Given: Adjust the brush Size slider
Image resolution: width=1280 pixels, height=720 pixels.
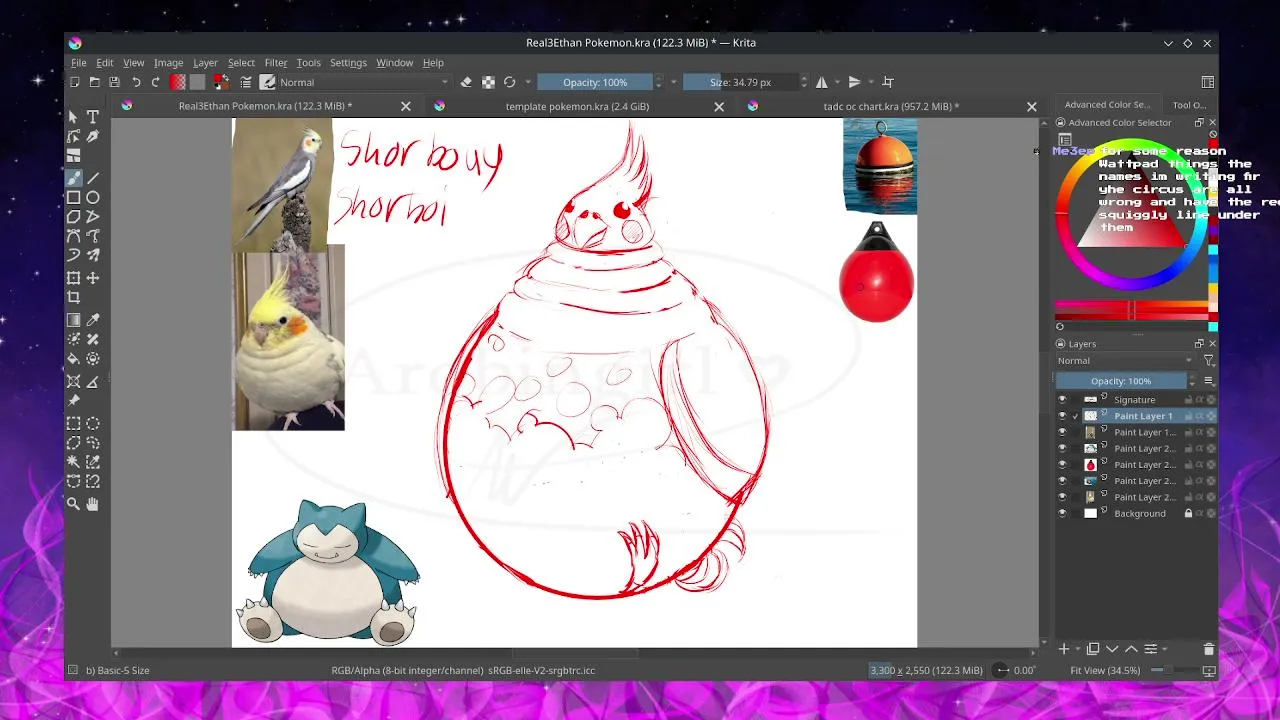Looking at the screenshot, I should pyautogui.click(x=741, y=82).
